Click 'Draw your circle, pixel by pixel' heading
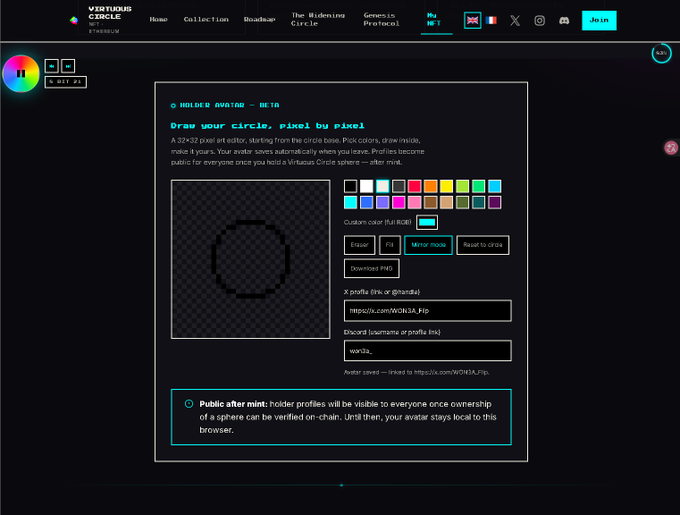The image size is (680, 515). (268, 126)
